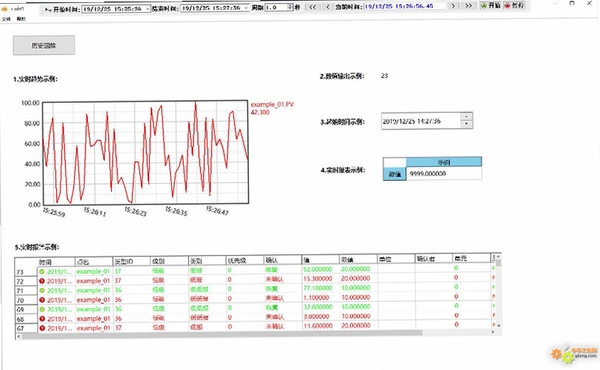Click the red alarm icon in row 70

pos(42,300)
